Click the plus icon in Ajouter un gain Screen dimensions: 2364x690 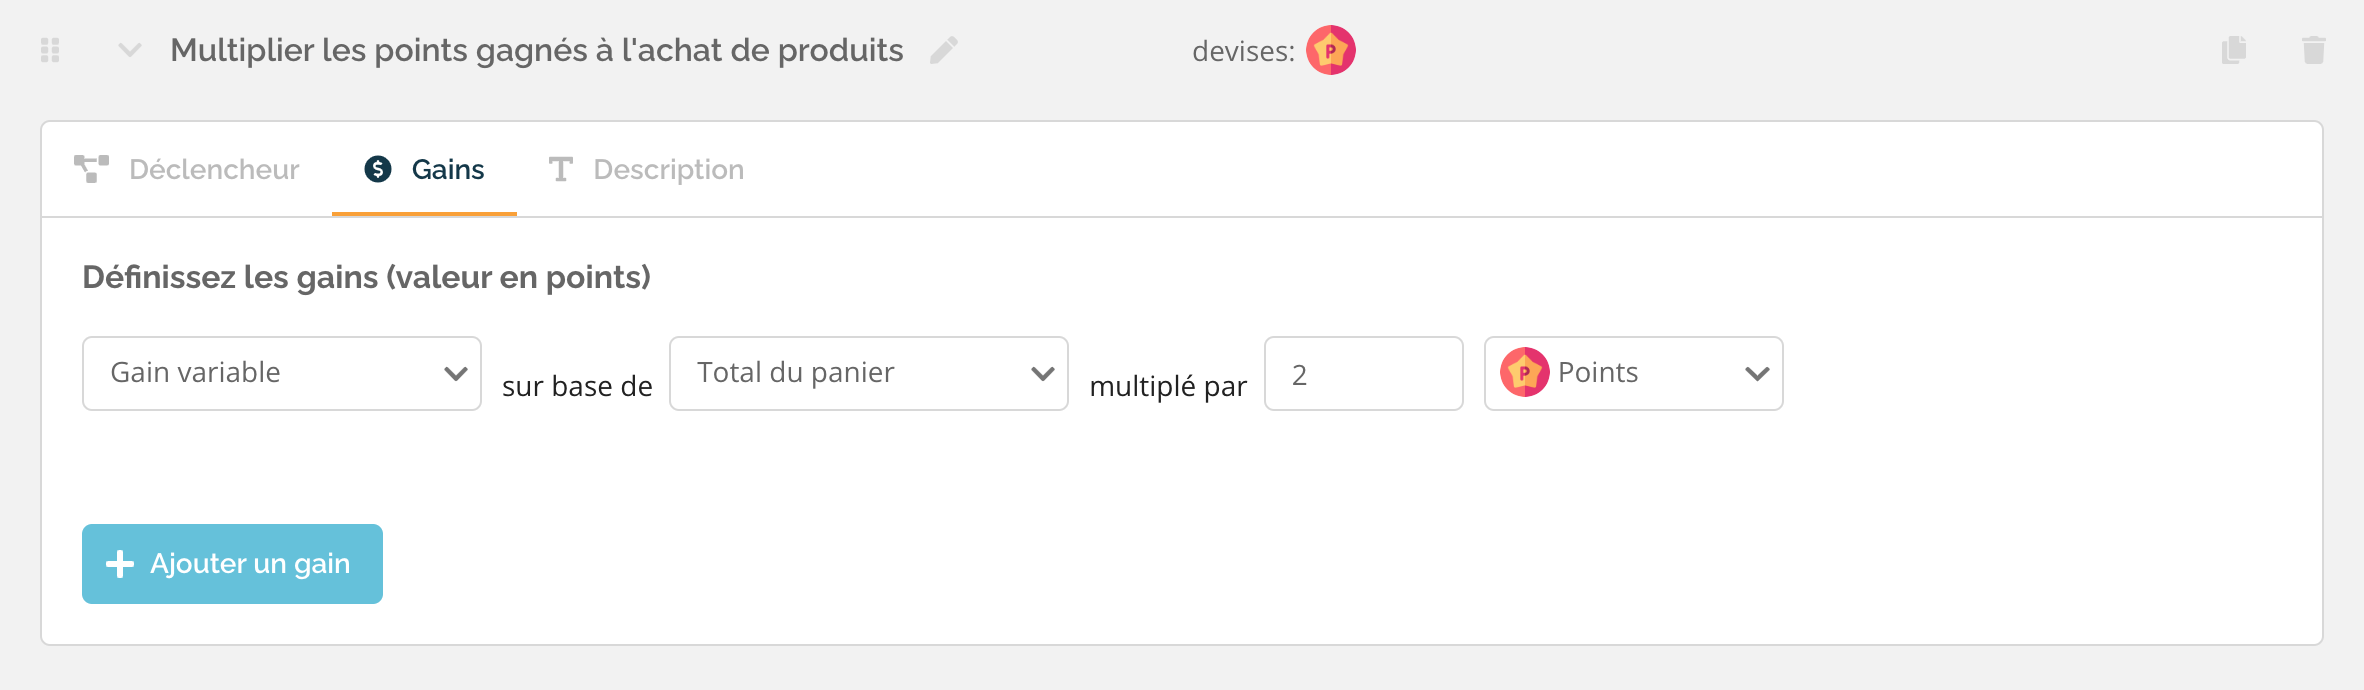click(120, 564)
